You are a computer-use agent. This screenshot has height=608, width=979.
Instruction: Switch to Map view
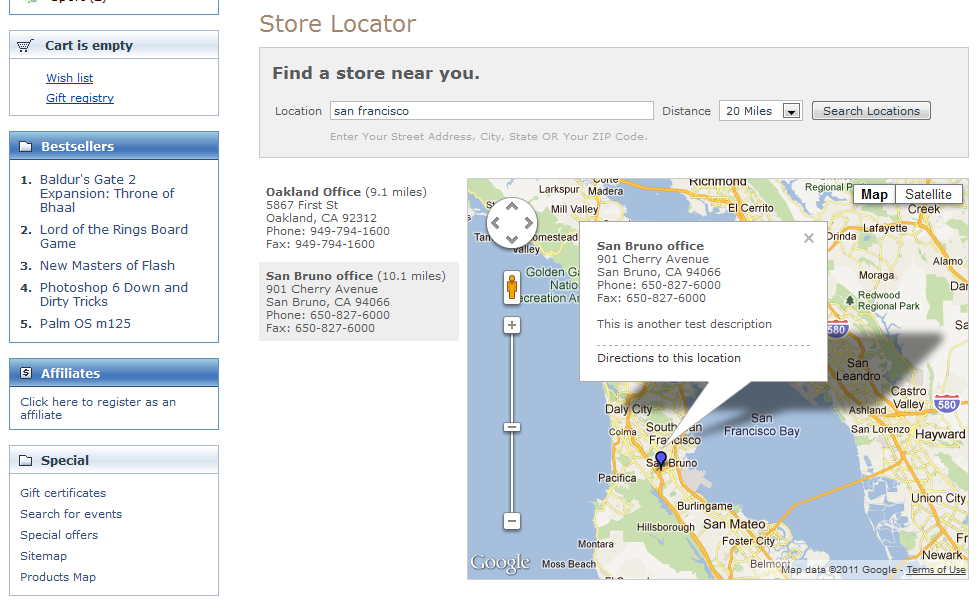pyautogui.click(x=874, y=195)
